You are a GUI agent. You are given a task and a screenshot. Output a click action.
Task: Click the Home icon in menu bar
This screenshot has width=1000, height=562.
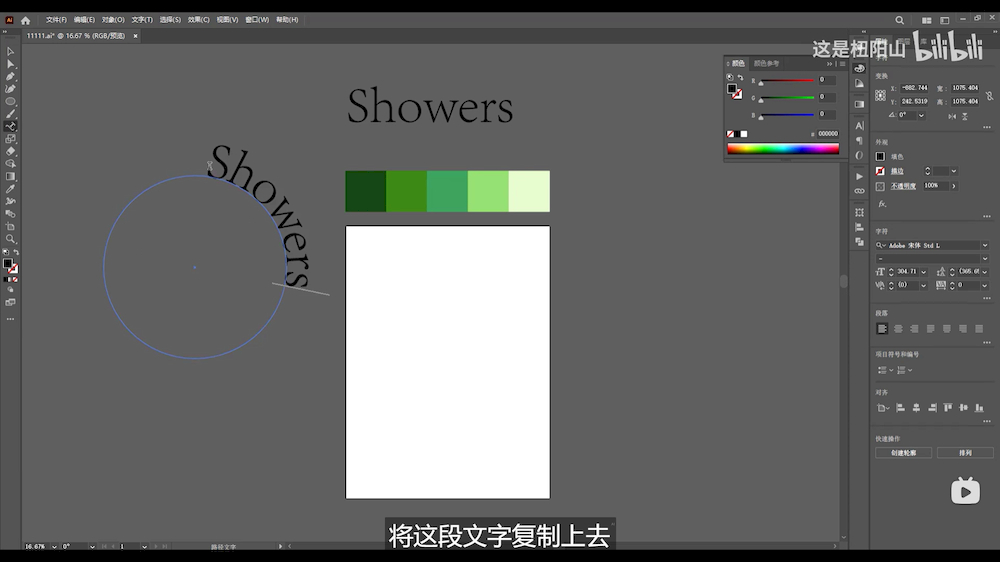(x=26, y=20)
